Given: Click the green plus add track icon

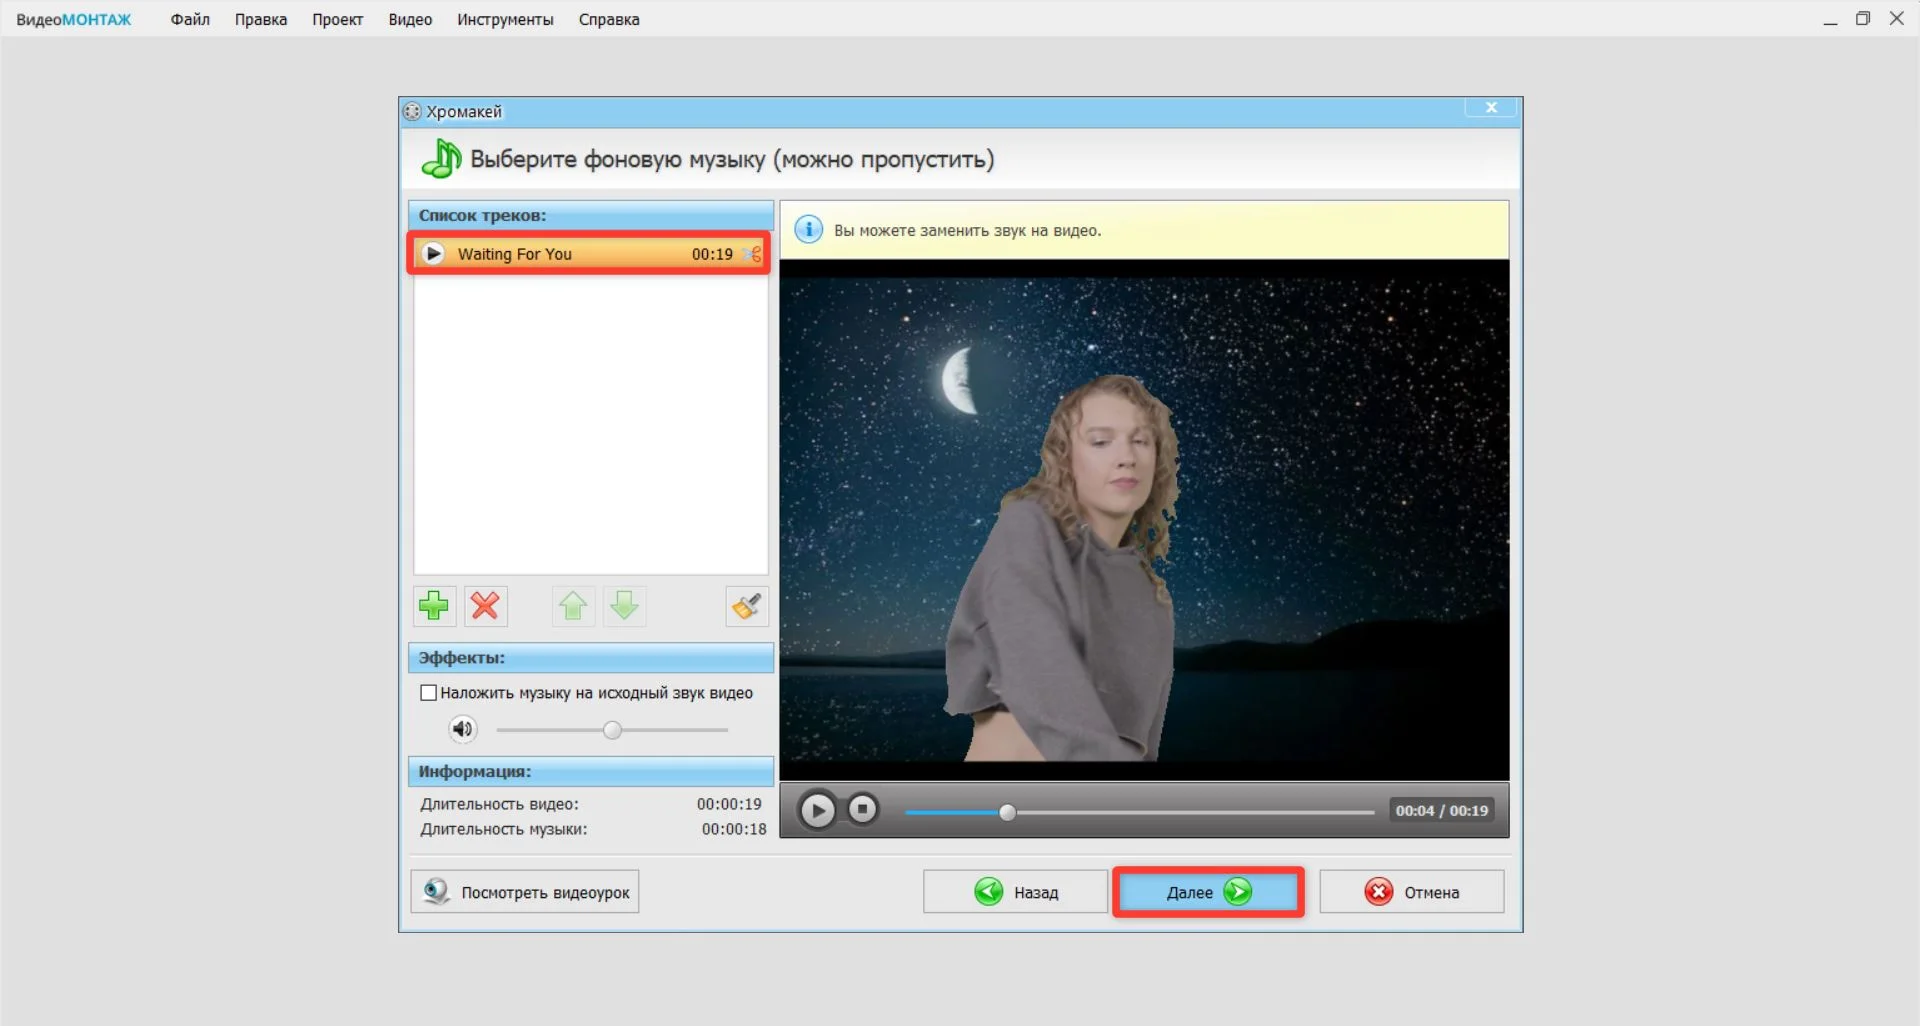Looking at the screenshot, I should [x=434, y=606].
